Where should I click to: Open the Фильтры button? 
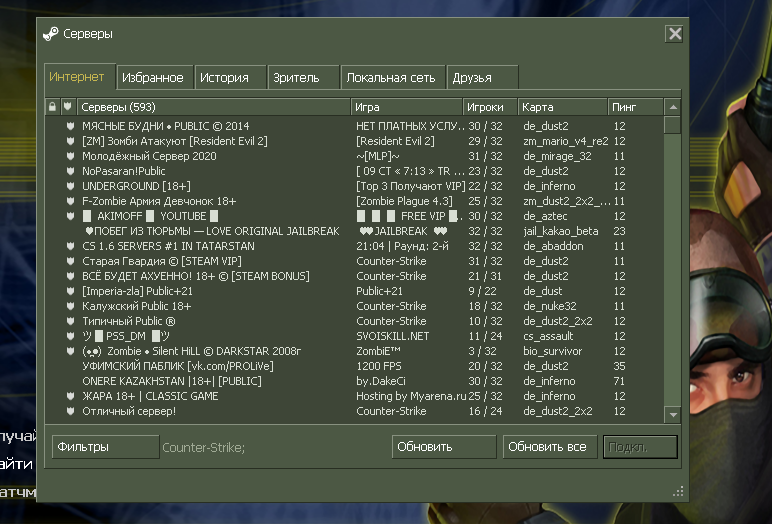[x=105, y=447]
